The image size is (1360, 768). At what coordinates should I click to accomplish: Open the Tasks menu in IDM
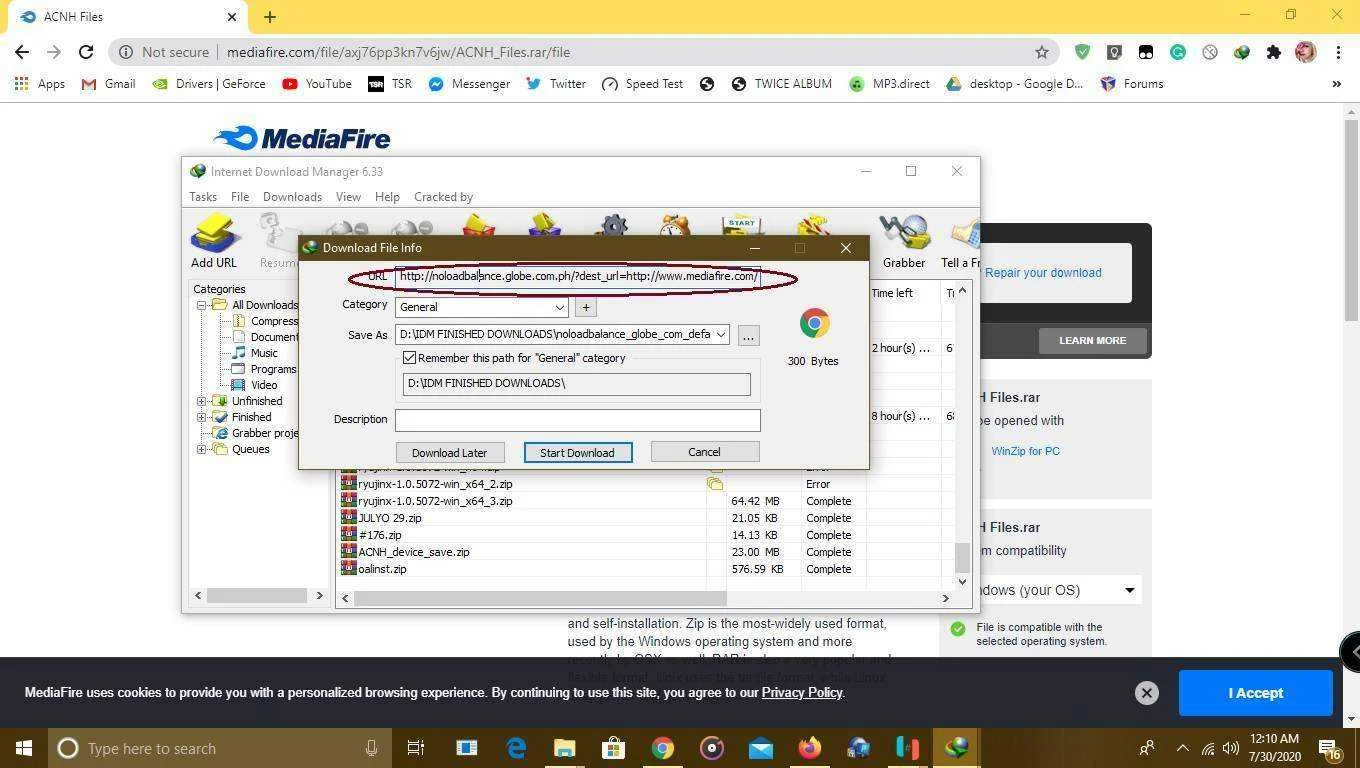click(x=203, y=197)
